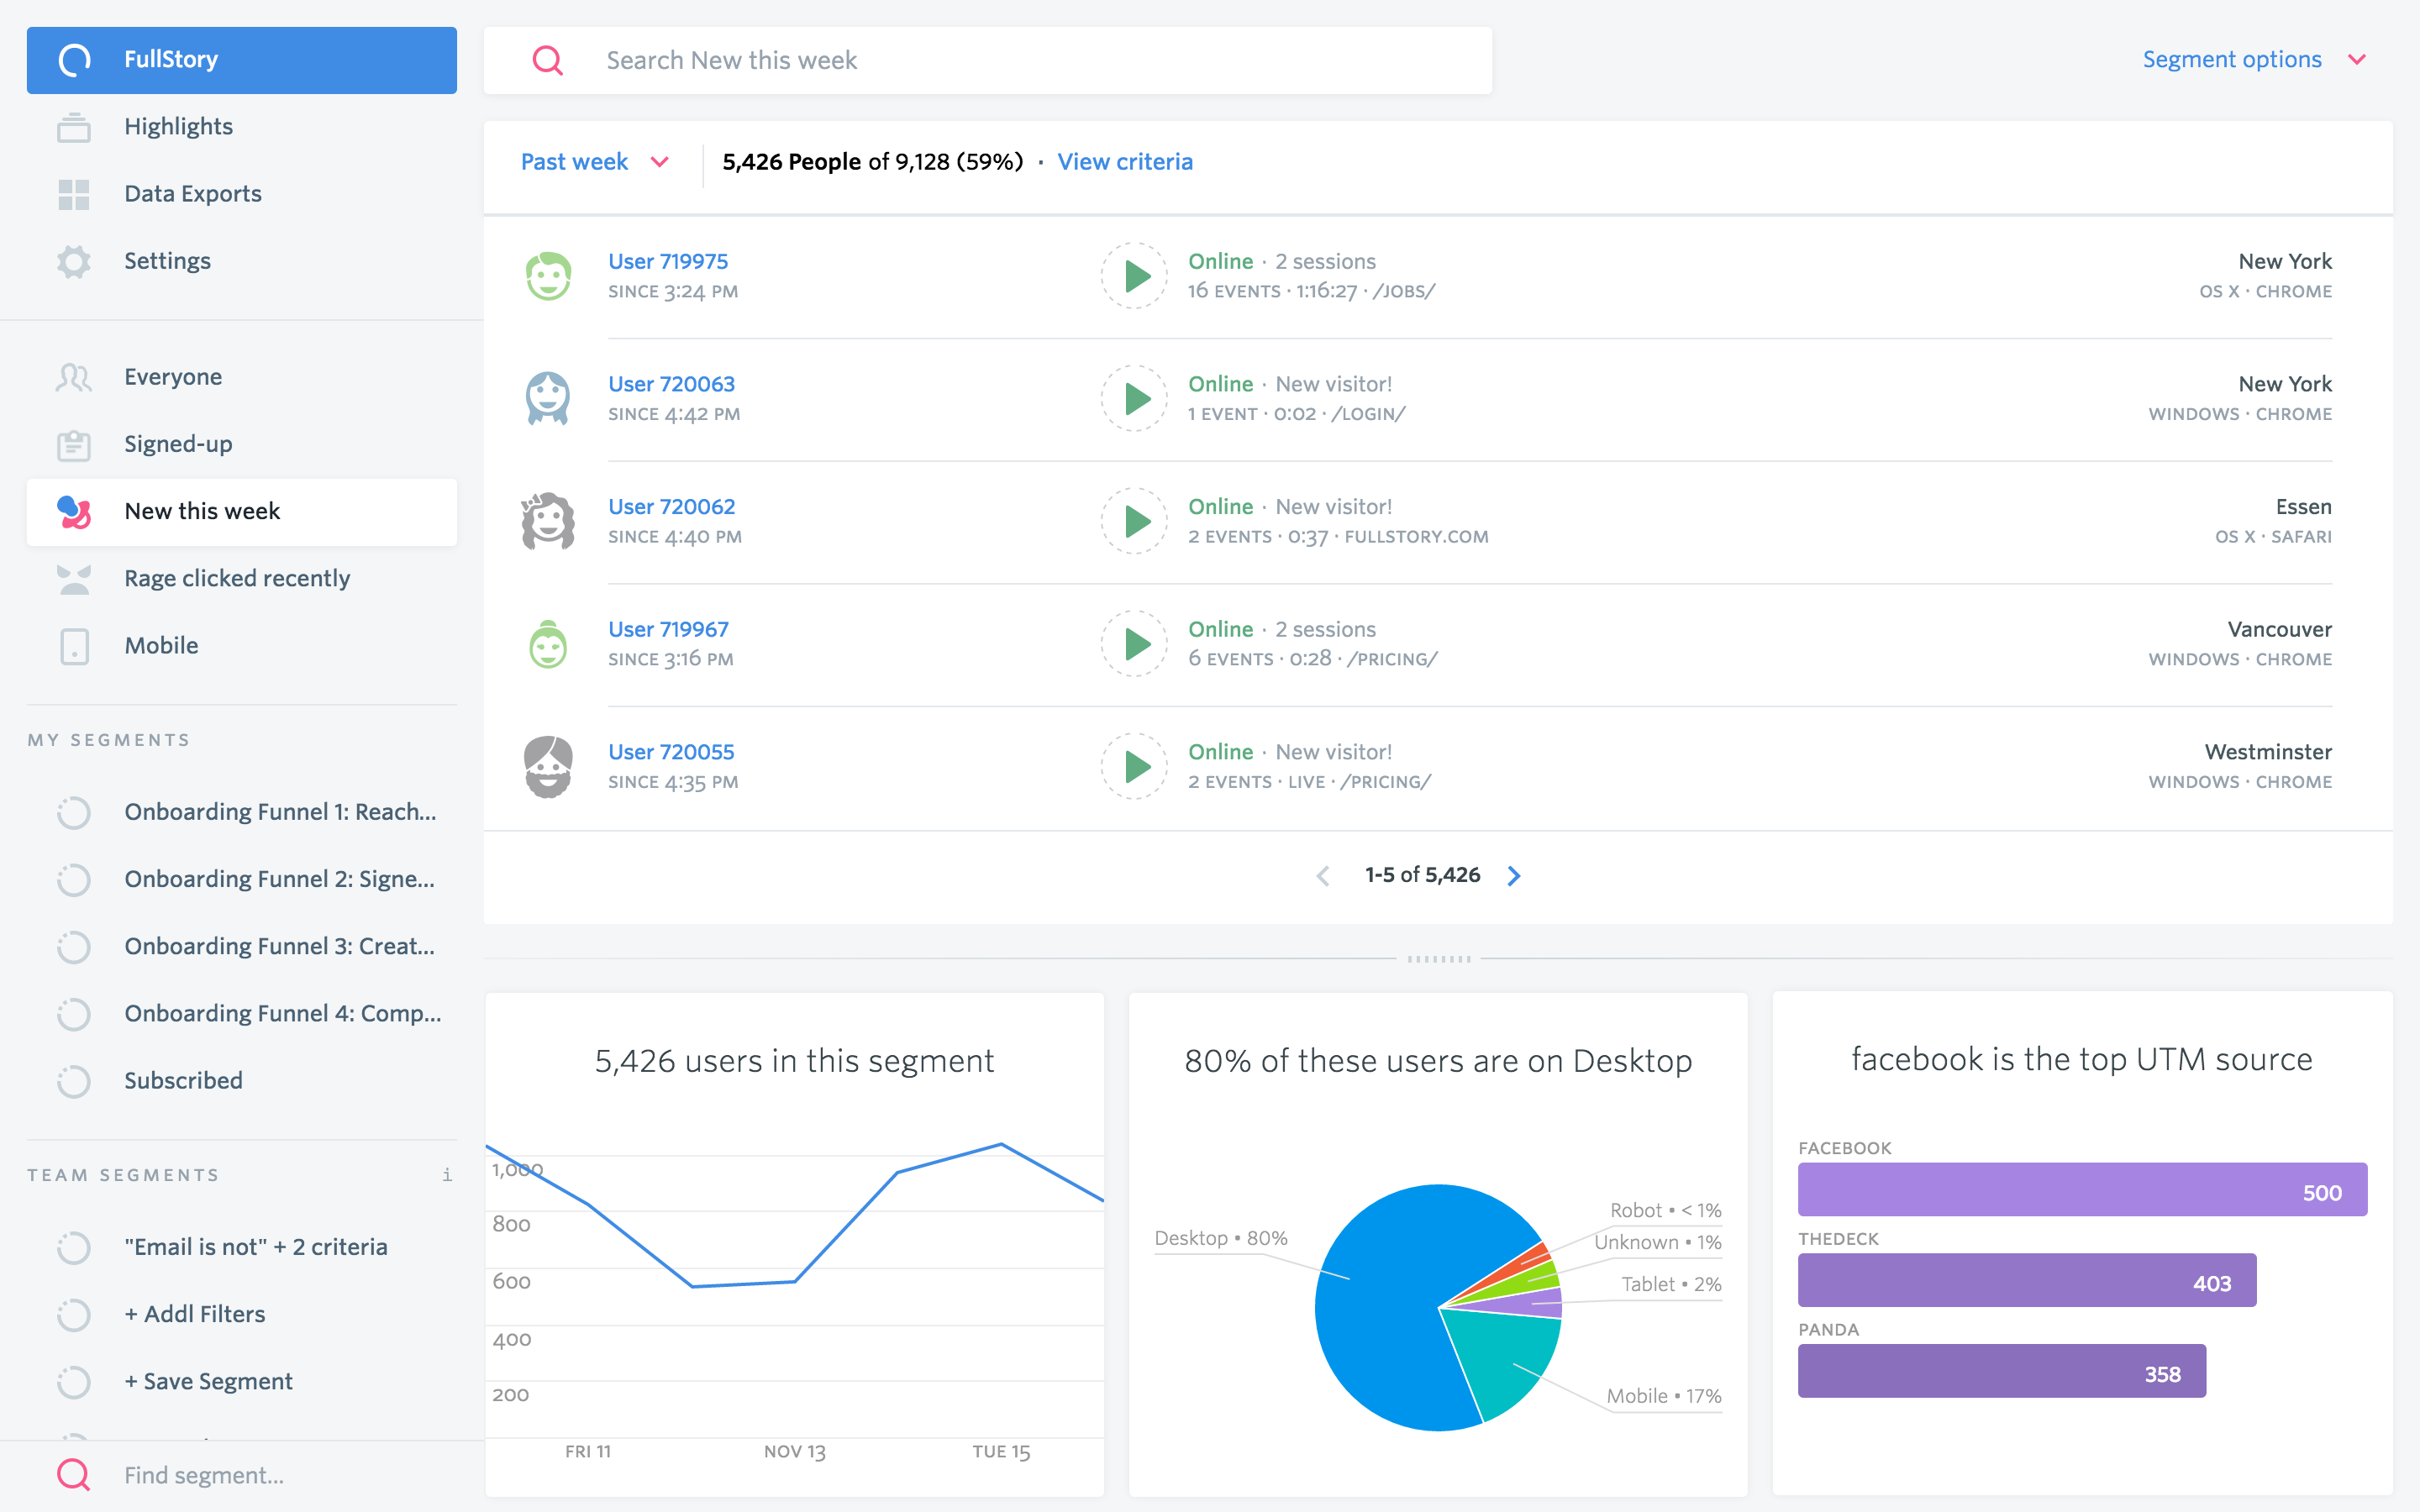The height and width of the screenshot is (1512, 2420).
Task: Click the Find segment search field
Action: [x=204, y=1475]
